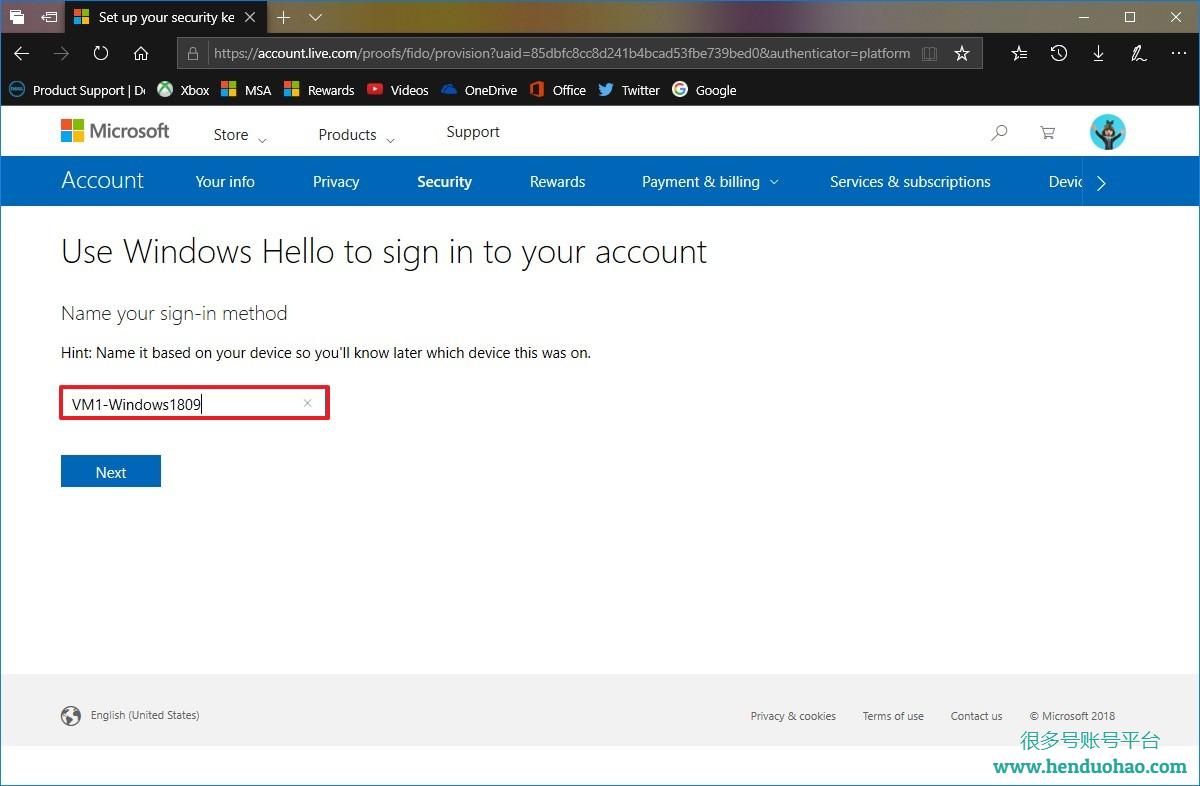
Task: Open a new tab with plus button
Action: [284, 17]
